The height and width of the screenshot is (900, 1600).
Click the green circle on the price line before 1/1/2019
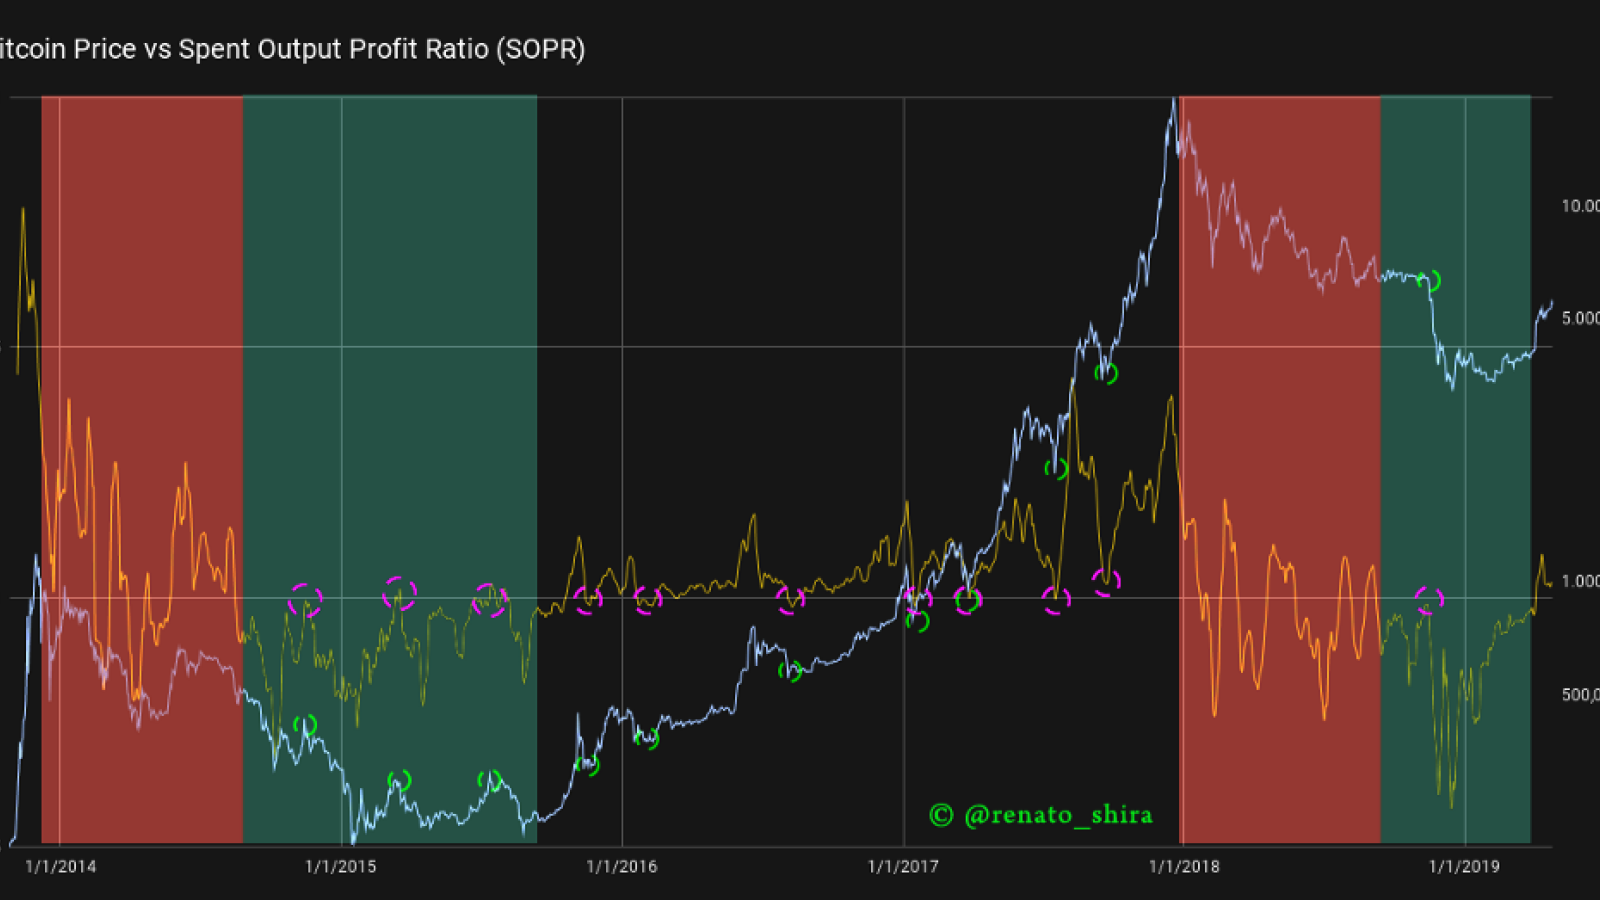(x=1429, y=281)
